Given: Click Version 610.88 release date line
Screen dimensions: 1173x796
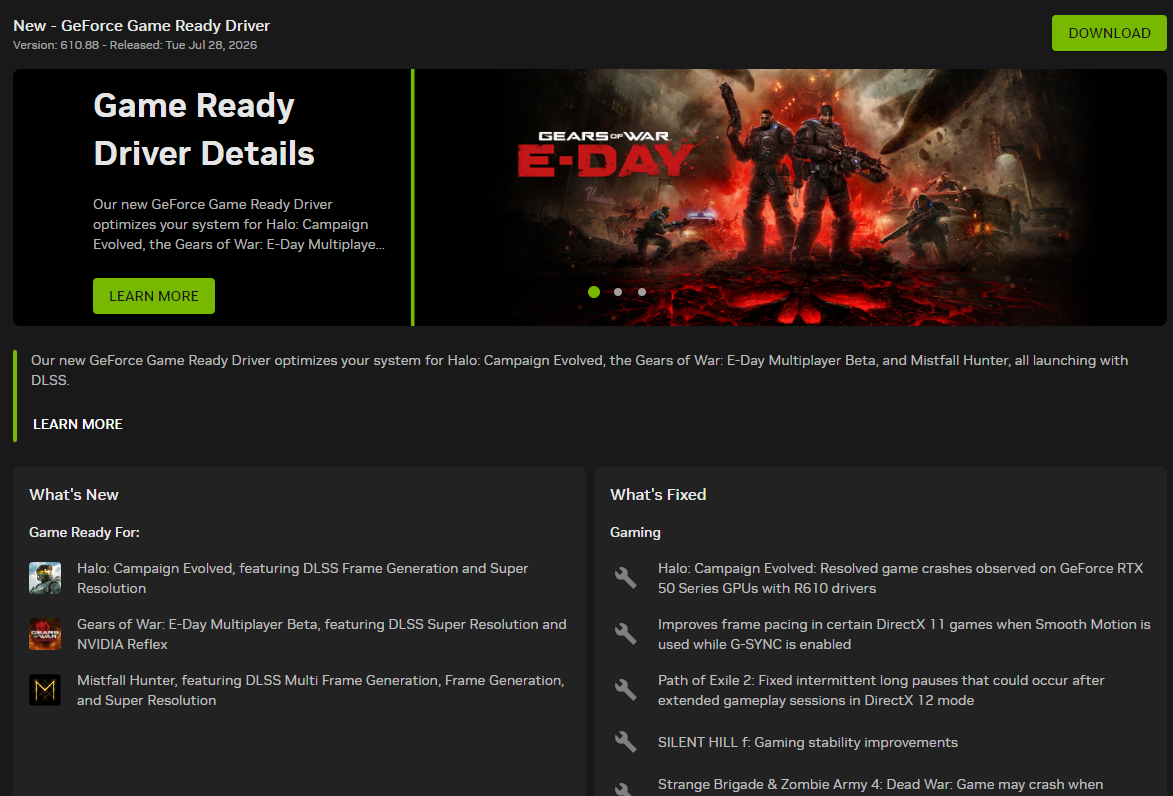Looking at the screenshot, I should point(135,45).
